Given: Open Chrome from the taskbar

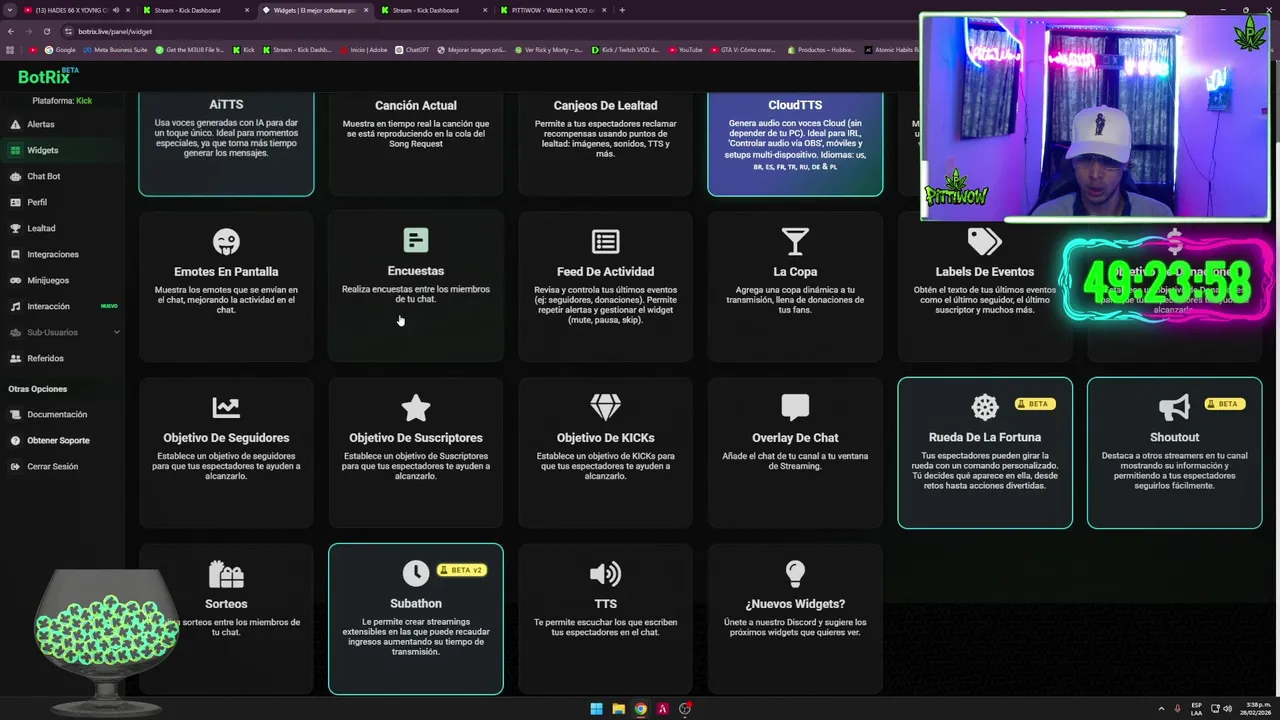Looking at the screenshot, I should [640, 709].
